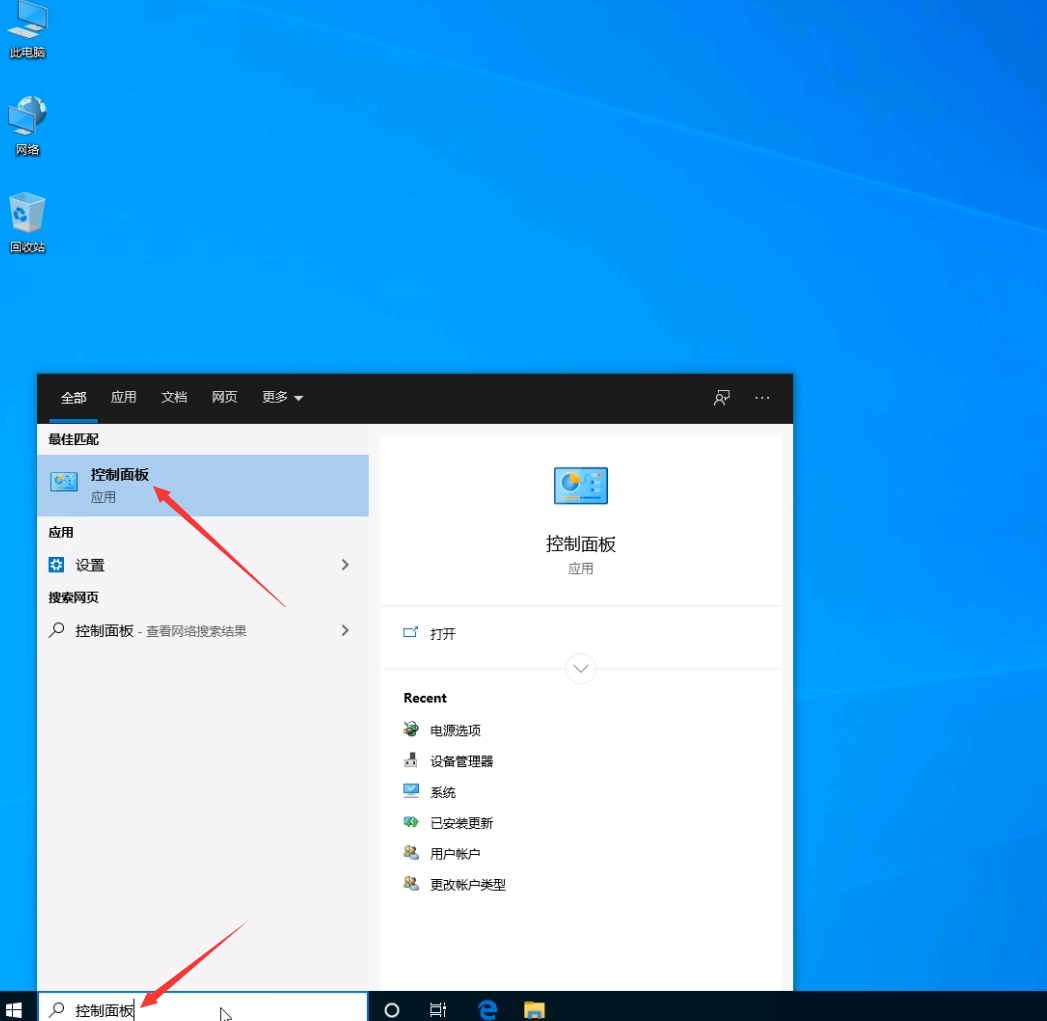
Task: Switch to the 网页 tab
Action: 224,397
